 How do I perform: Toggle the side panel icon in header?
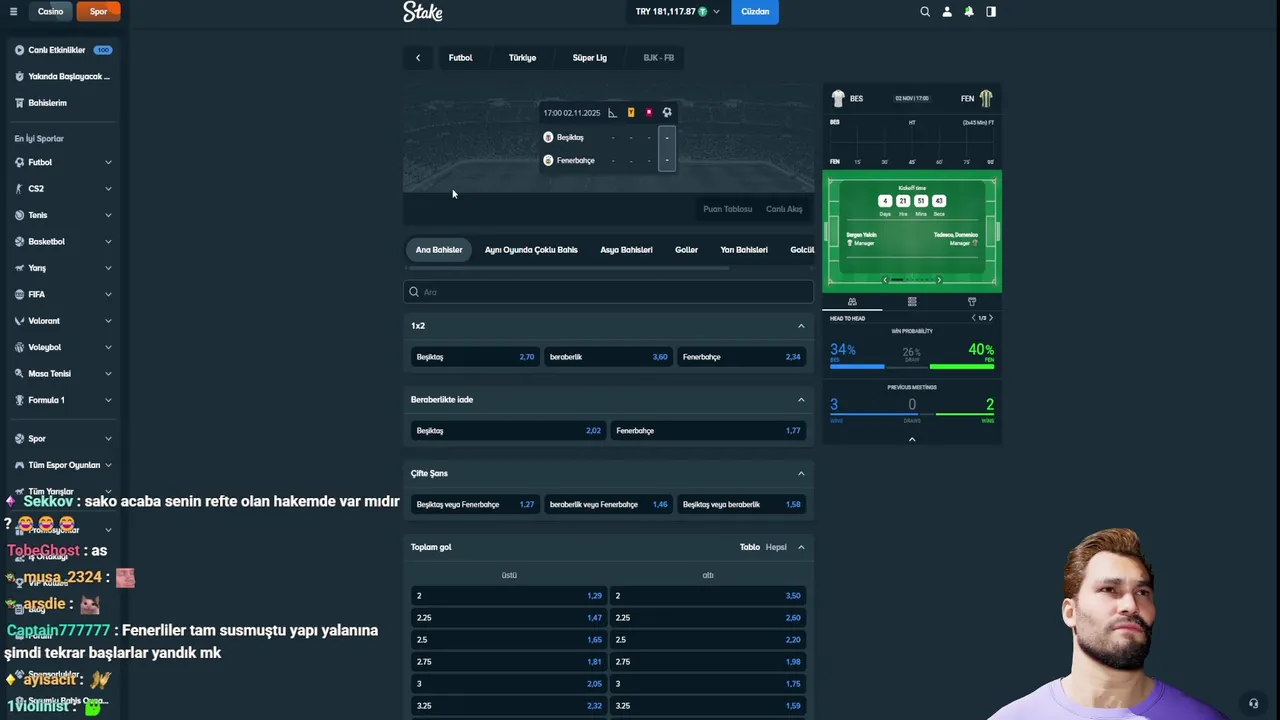pos(991,12)
